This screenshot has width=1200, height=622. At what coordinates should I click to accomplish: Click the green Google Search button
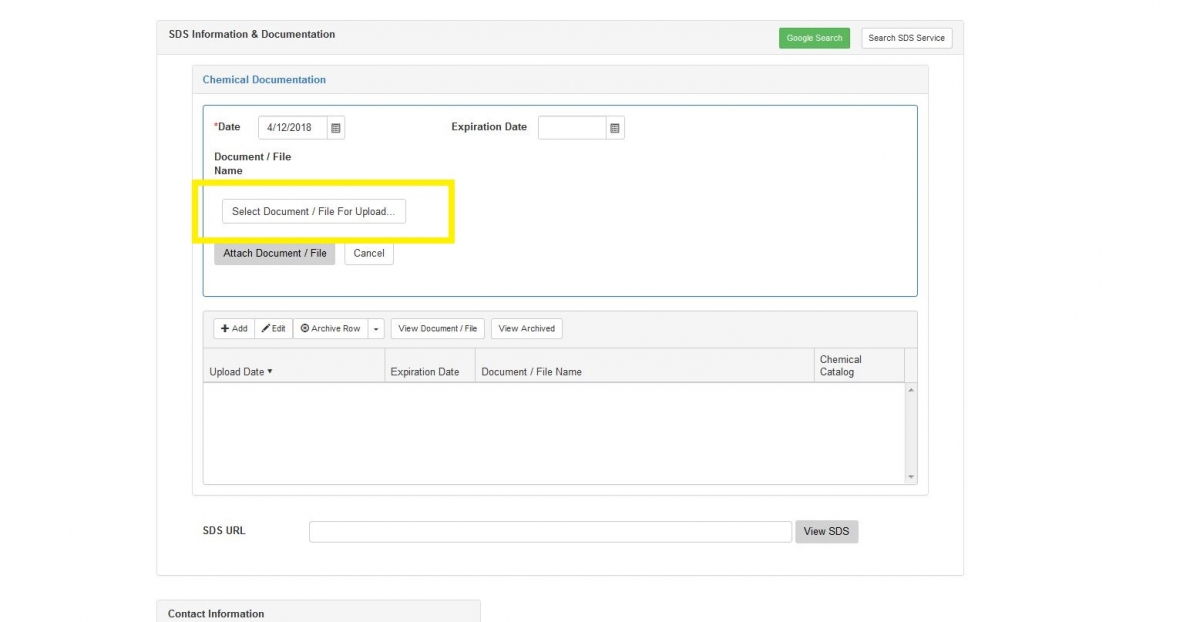[814, 37]
